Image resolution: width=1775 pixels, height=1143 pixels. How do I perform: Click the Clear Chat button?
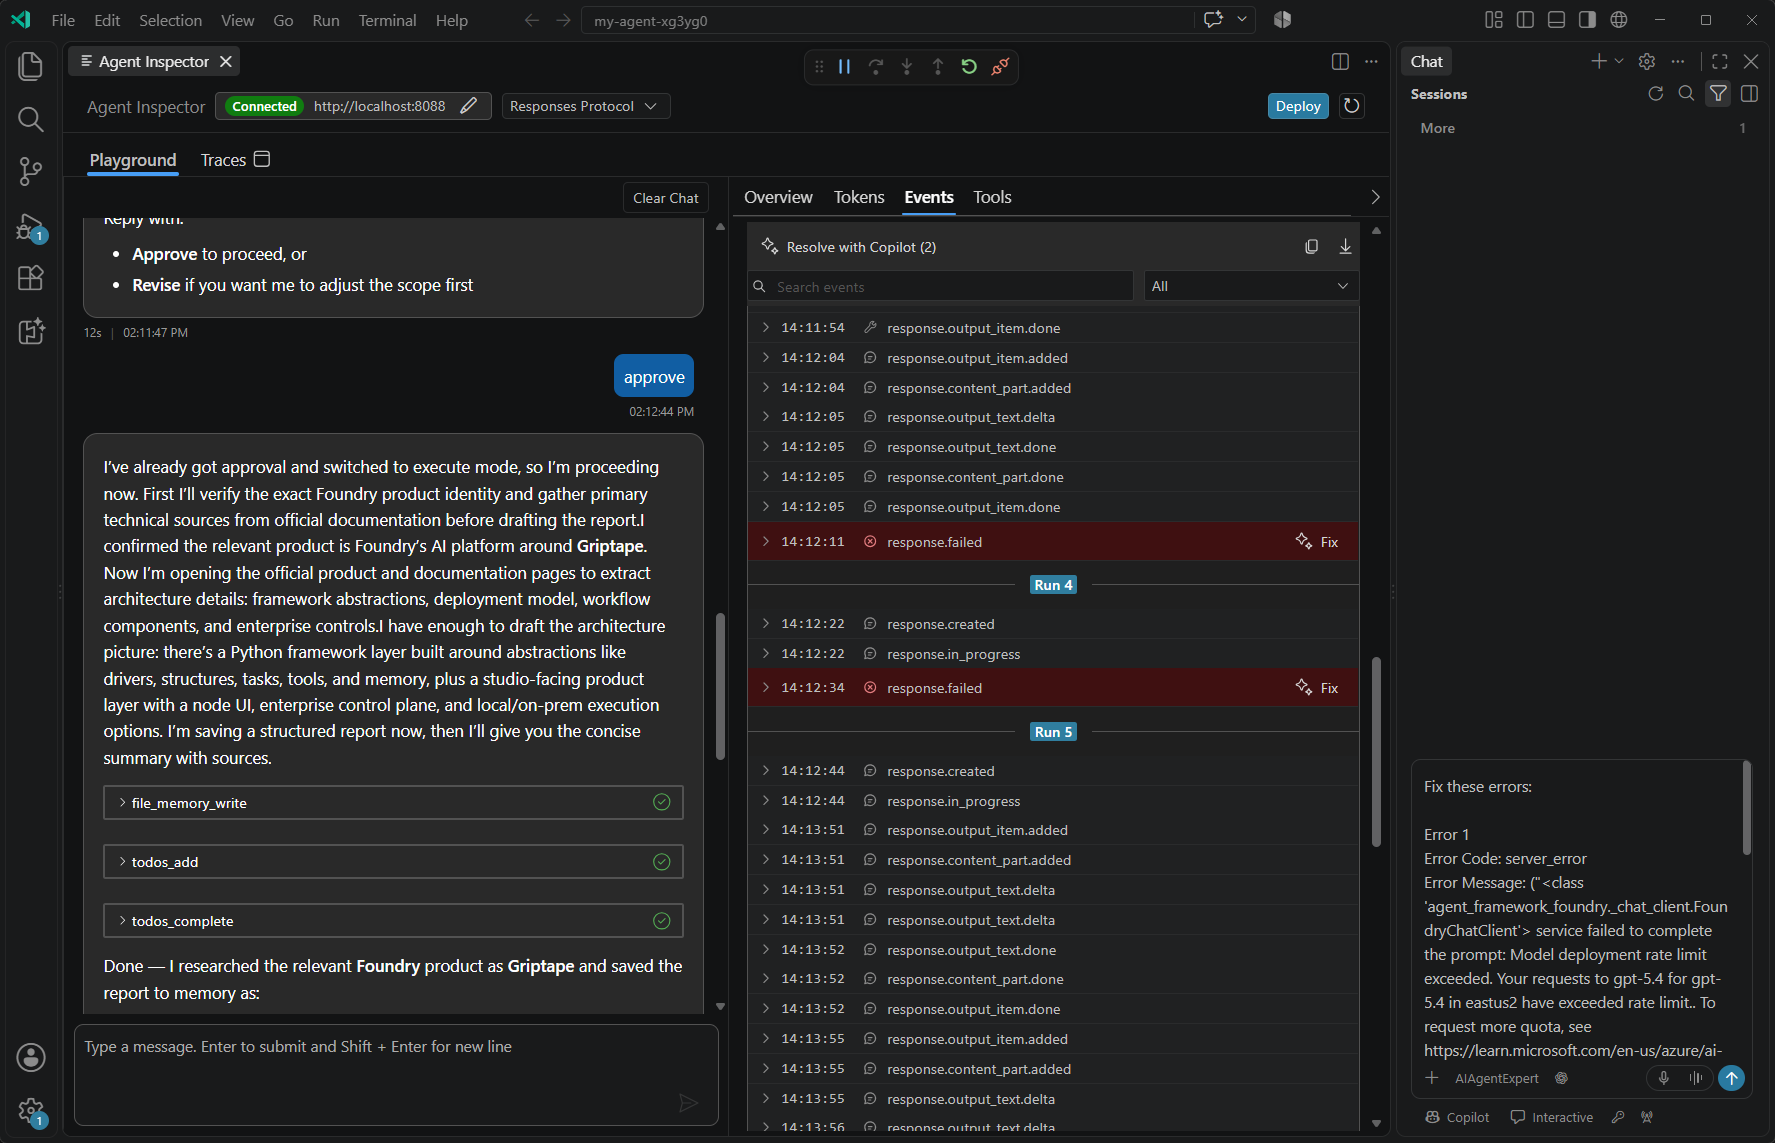(665, 198)
